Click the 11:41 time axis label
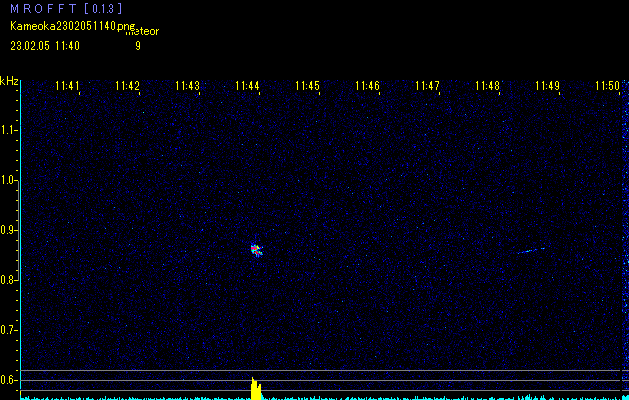Image resolution: width=629 pixels, height=400 pixels. click(x=67, y=85)
